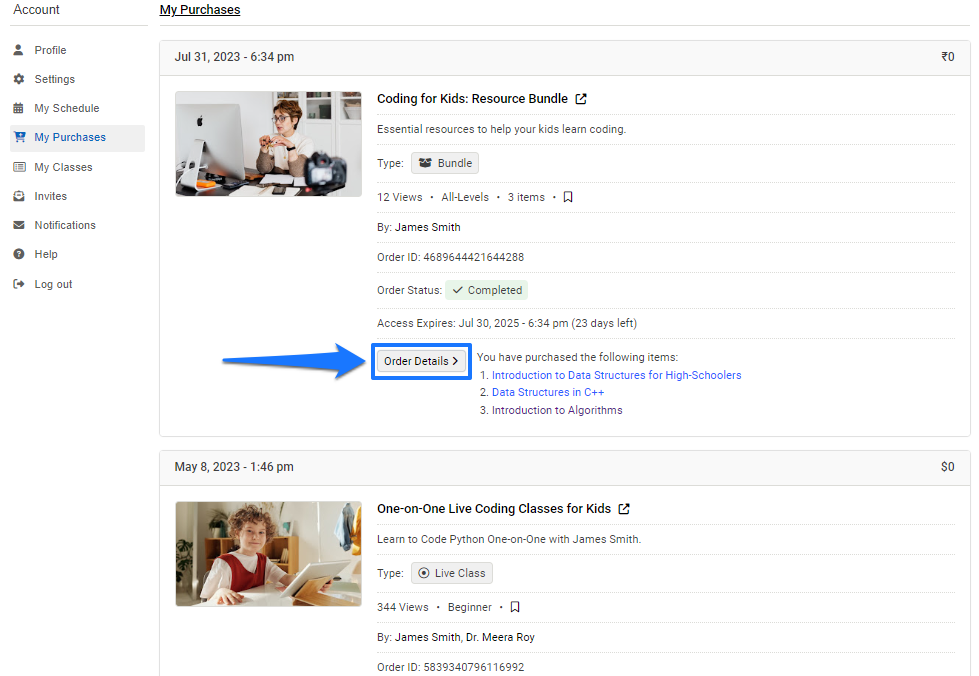Image resolution: width=979 pixels, height=676 pixels.
Task: Open One-on-One Live Coding external link icon
Action: tap(624, 509)
